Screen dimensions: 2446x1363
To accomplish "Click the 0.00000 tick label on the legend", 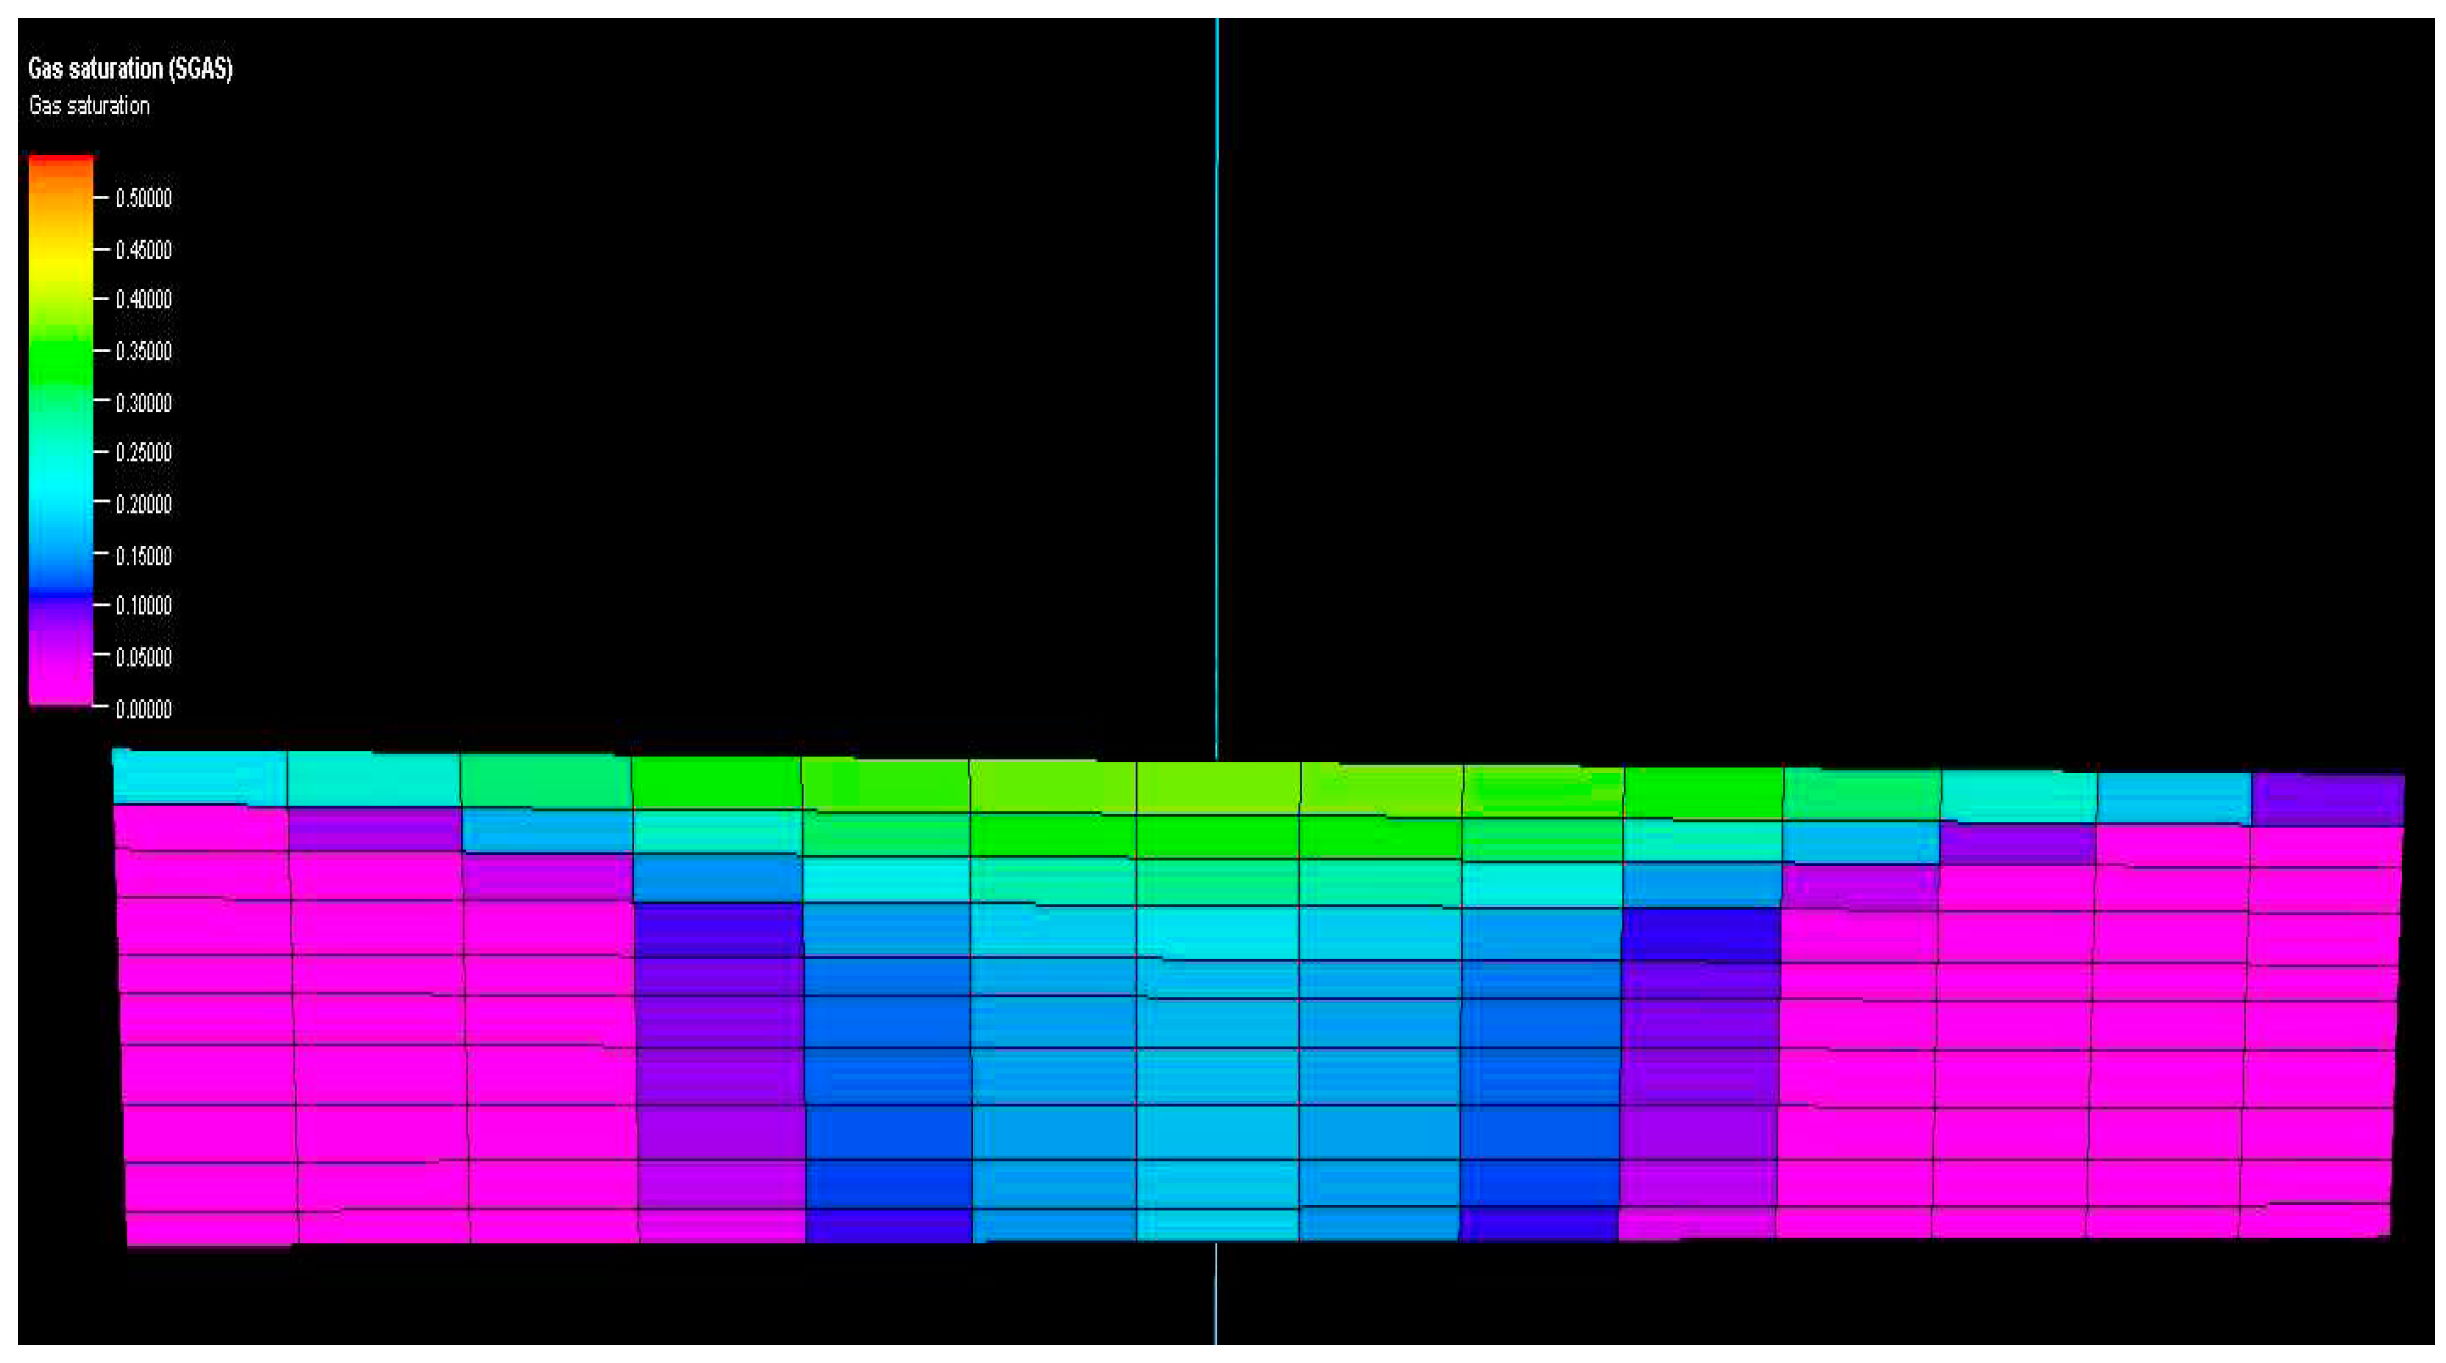I will 143,710.
